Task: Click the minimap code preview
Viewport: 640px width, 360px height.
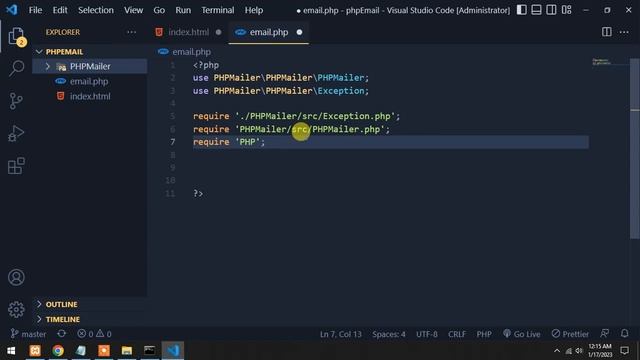Action: pos(601,62)
